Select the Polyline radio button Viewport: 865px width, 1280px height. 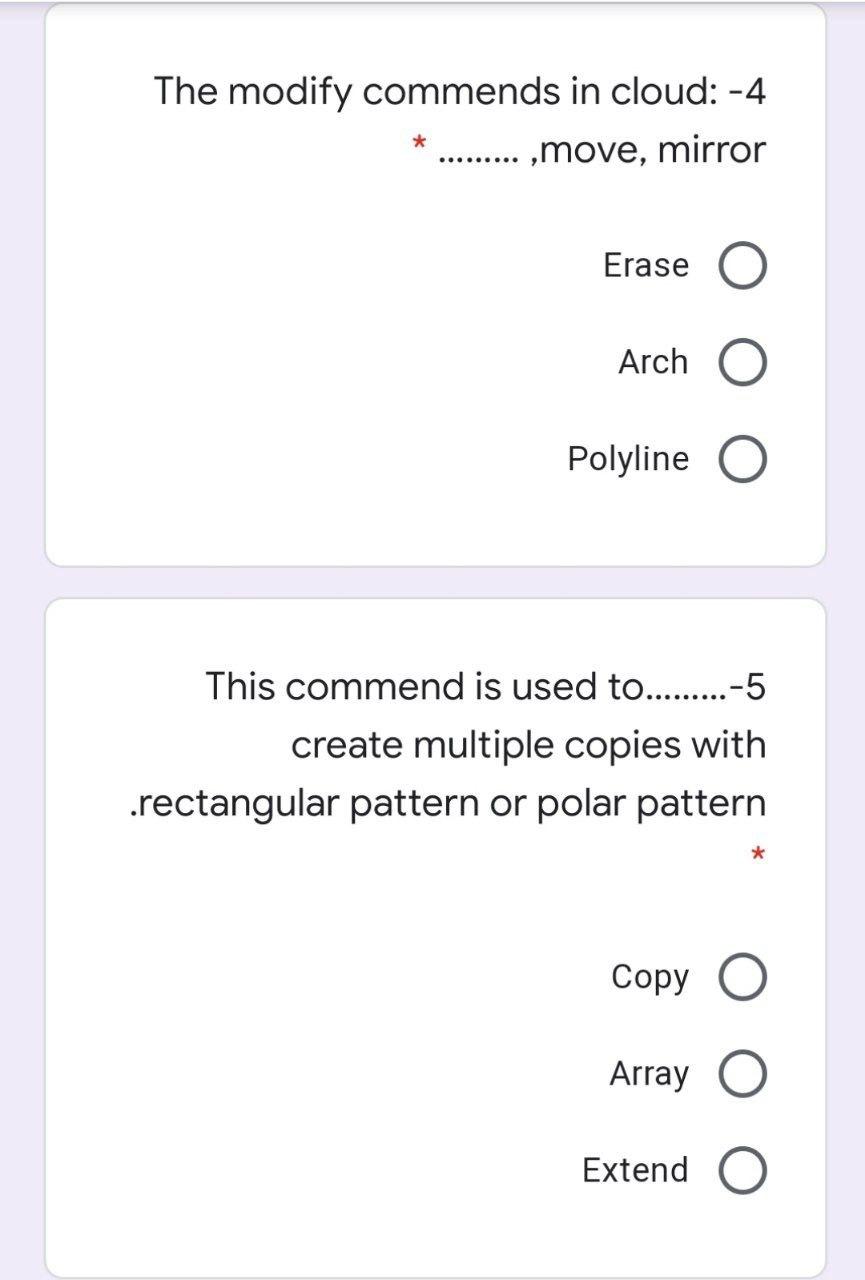(x=742, y=459)
